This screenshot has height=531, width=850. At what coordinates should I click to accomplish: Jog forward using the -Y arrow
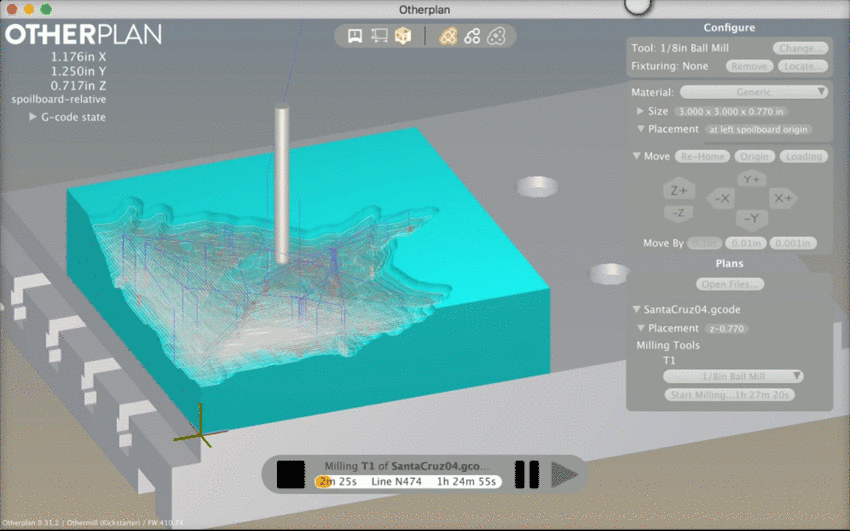tap(751, 219)
